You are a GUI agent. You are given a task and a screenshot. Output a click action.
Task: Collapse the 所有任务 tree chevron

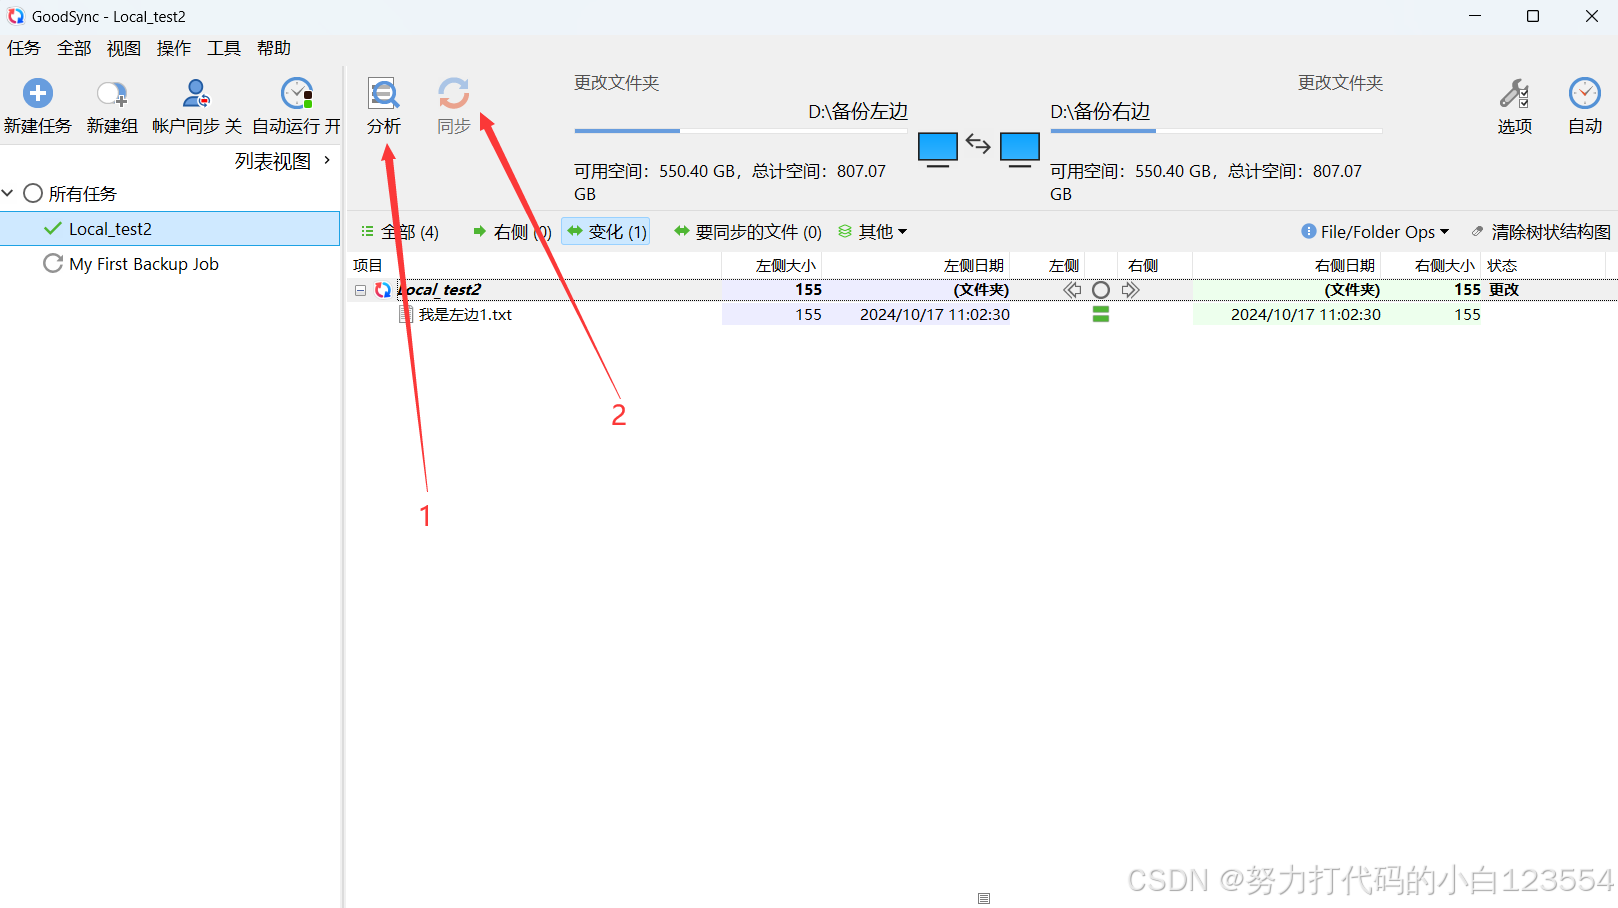[x=8, y=193]
